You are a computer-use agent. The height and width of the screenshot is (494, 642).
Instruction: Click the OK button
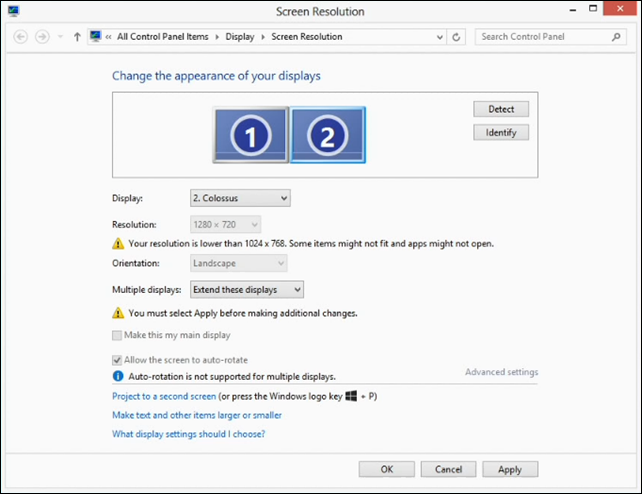387,469
